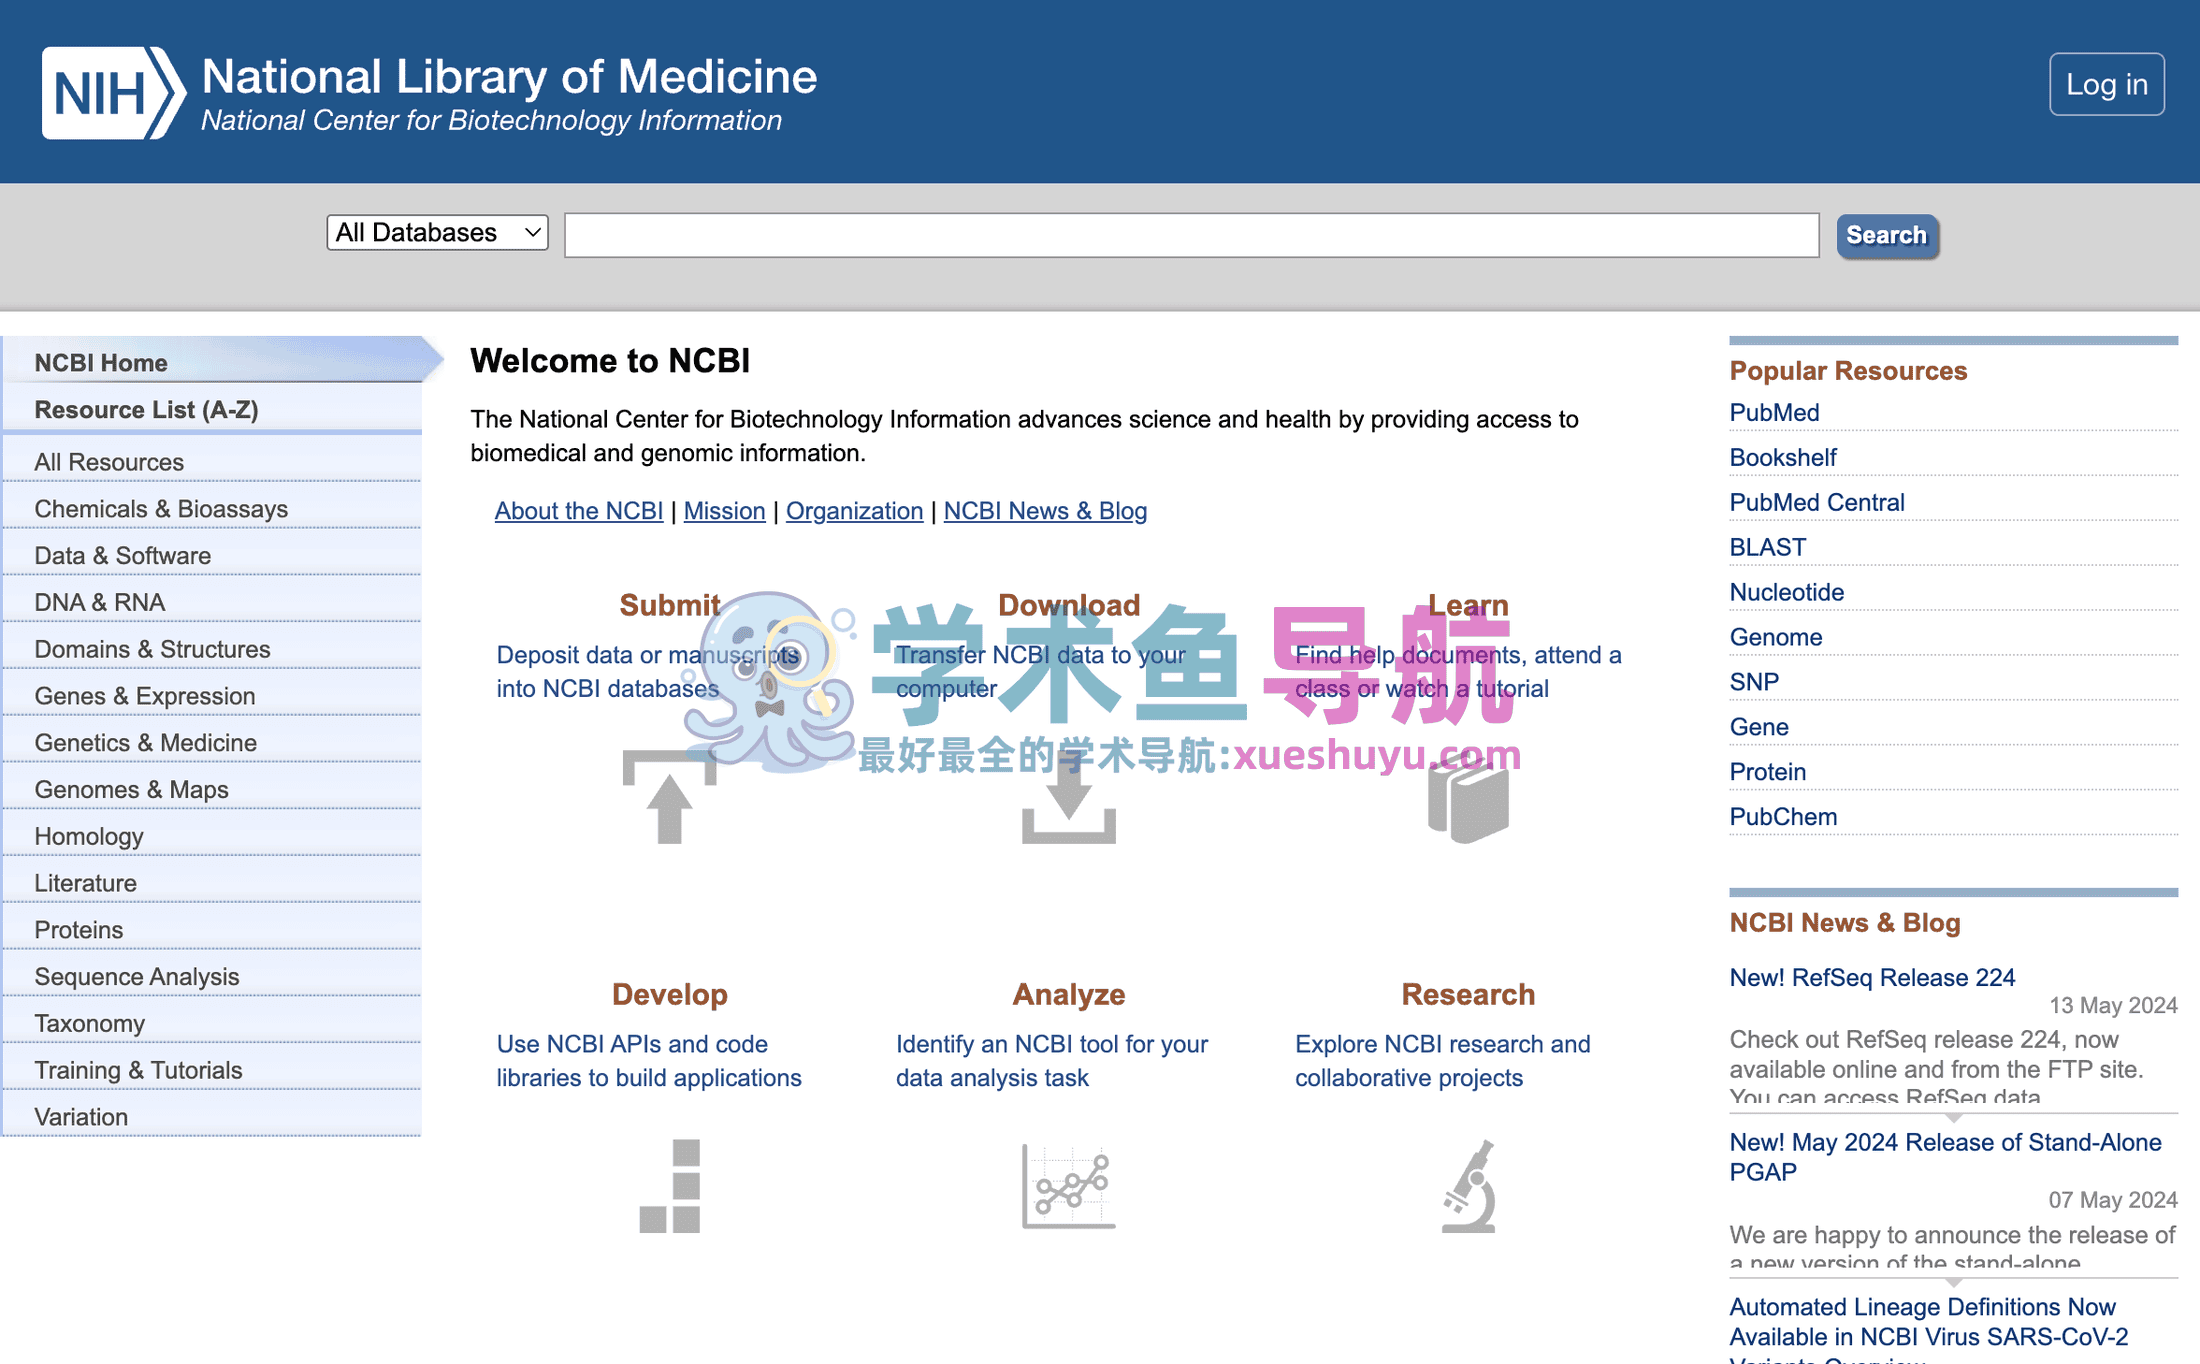The height and width of the screenshot is (1364, 2200).
Task: Open 'New! RefSeq Release 224' news item
Action: tap(1872, 977)
